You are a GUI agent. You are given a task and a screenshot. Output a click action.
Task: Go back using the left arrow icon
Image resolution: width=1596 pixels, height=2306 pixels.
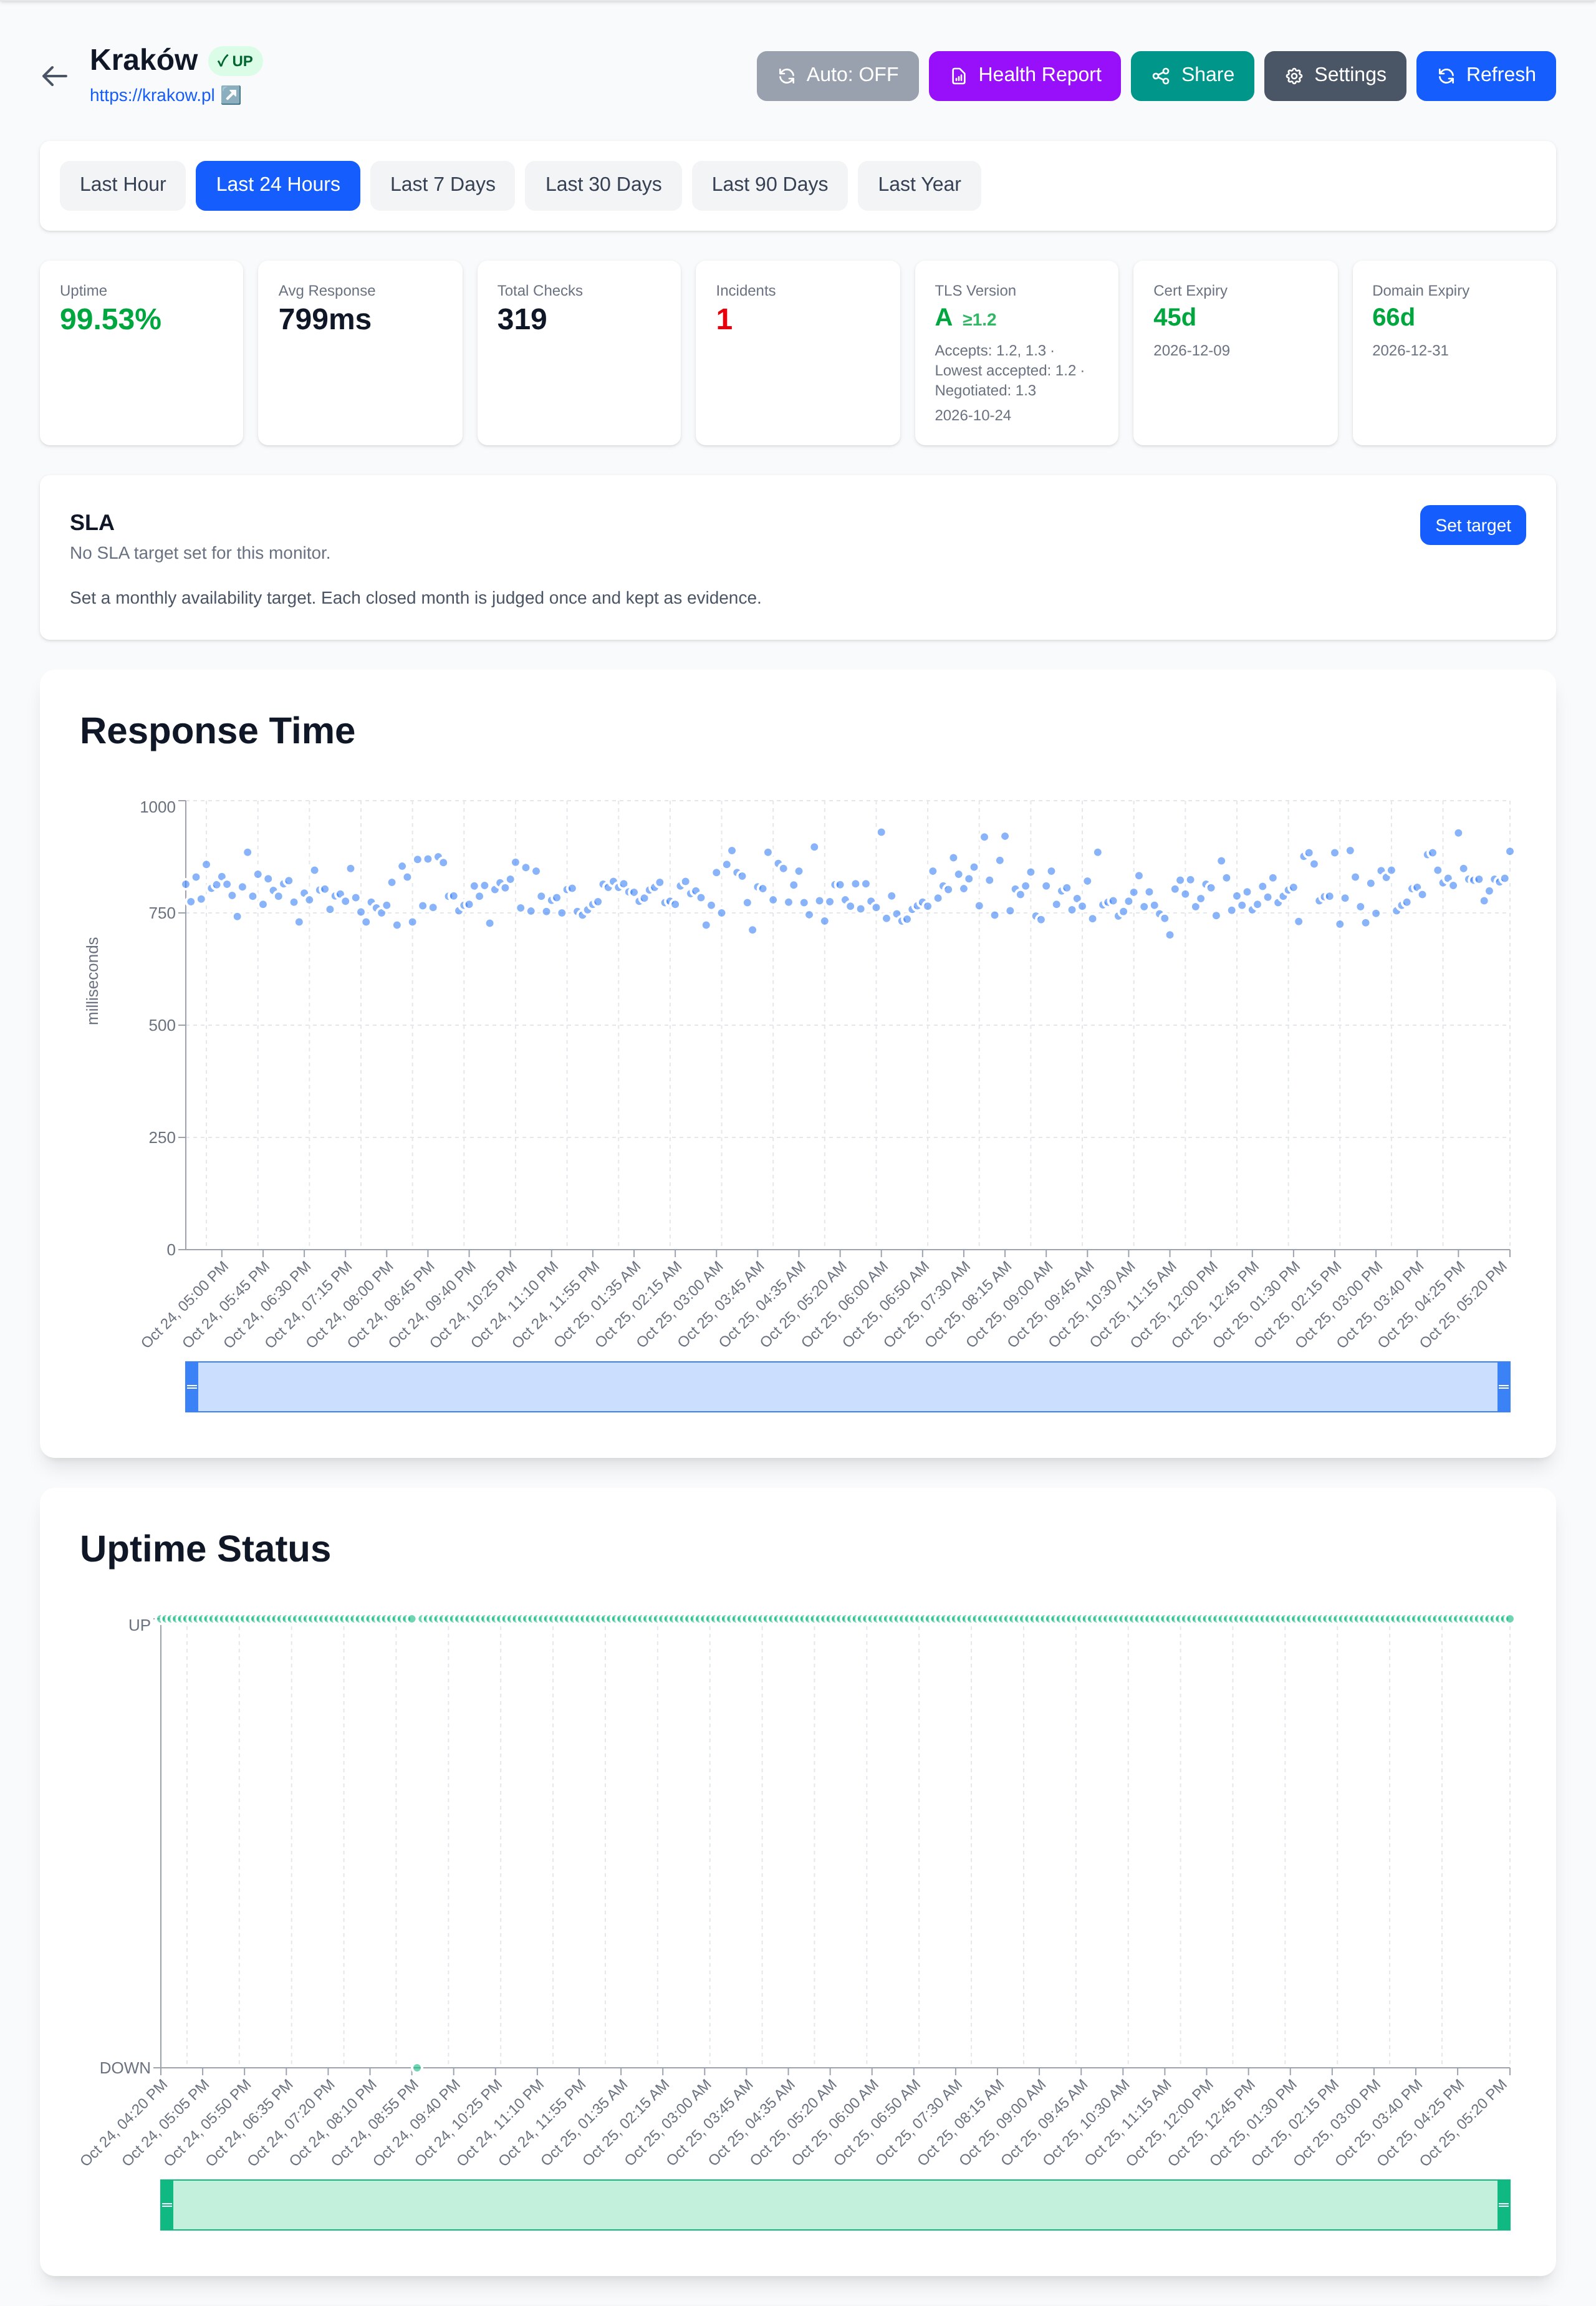pos(55,76)
